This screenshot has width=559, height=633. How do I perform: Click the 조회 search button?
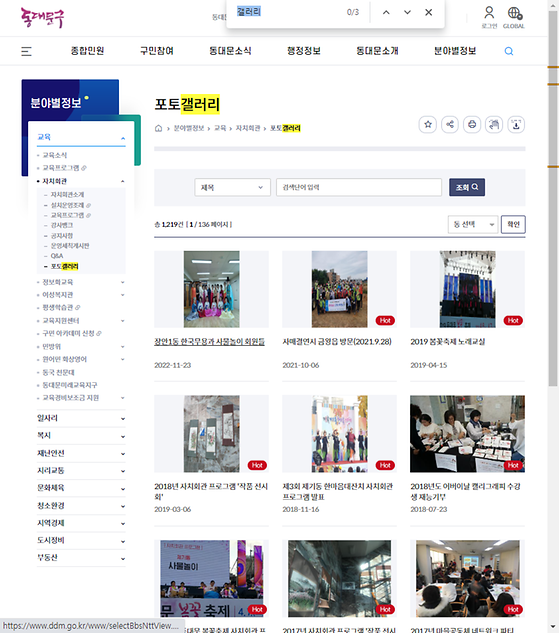point(467,187)
